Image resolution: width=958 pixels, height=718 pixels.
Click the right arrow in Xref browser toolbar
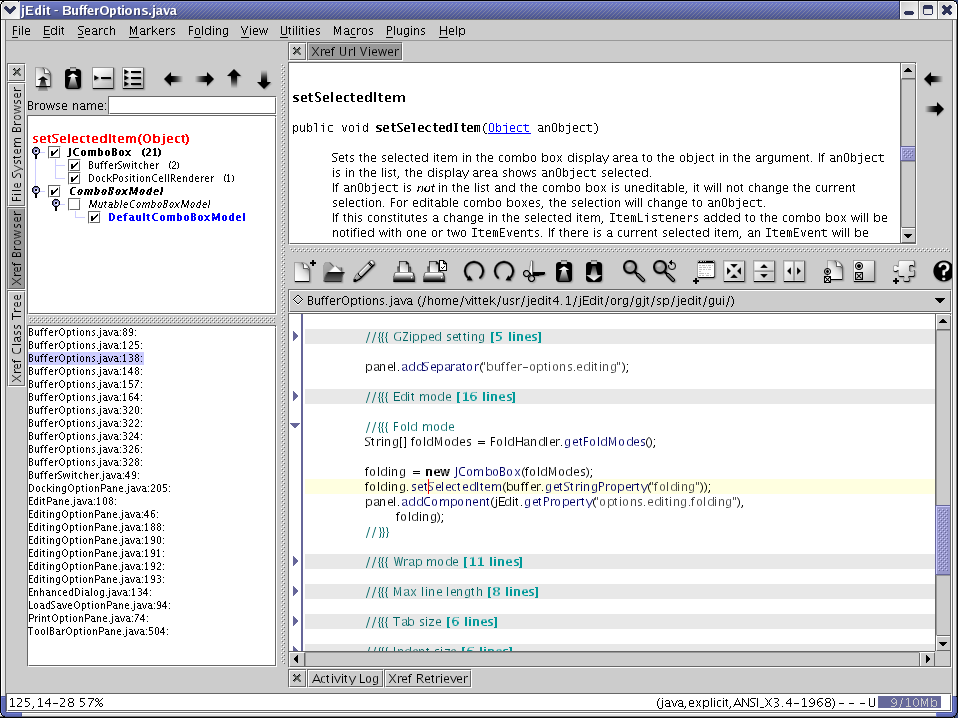click(205, 79)
